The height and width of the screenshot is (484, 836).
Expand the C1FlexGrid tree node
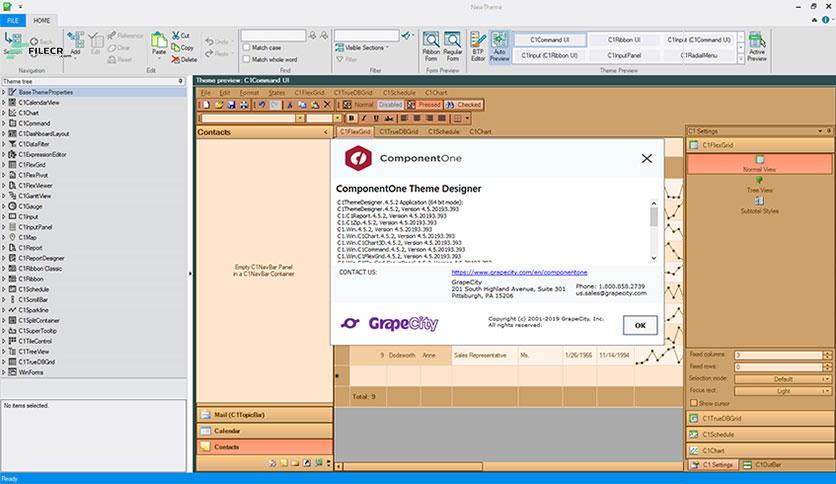[4, 165]
